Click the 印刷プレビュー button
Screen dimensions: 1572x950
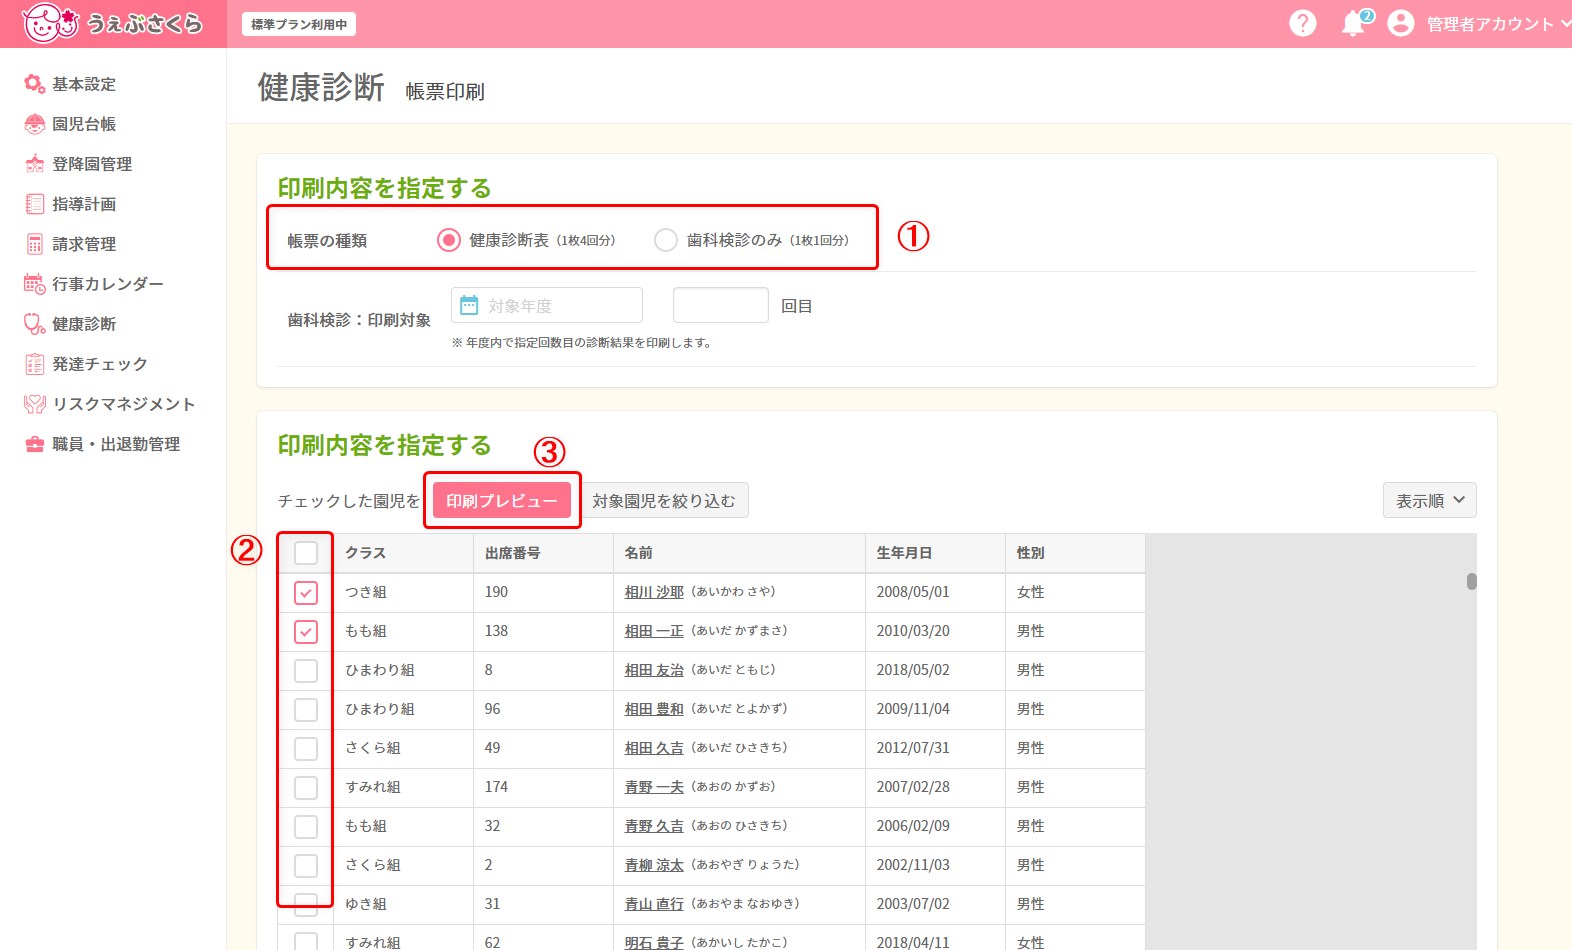(x=501, y=501)
